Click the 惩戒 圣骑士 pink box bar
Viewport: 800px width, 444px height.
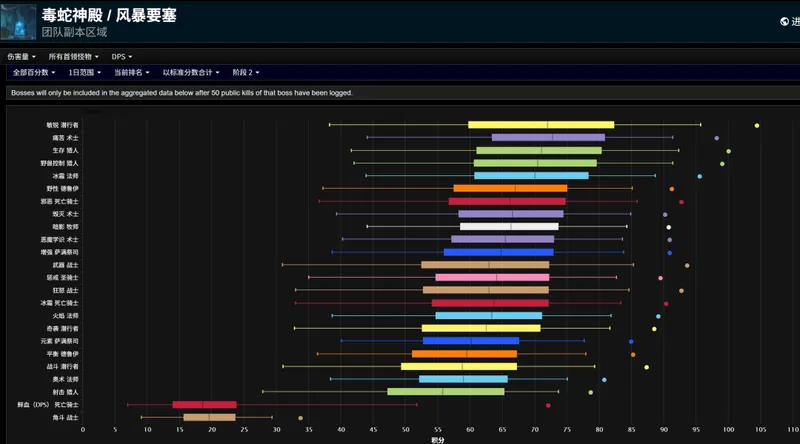[491, 277]
